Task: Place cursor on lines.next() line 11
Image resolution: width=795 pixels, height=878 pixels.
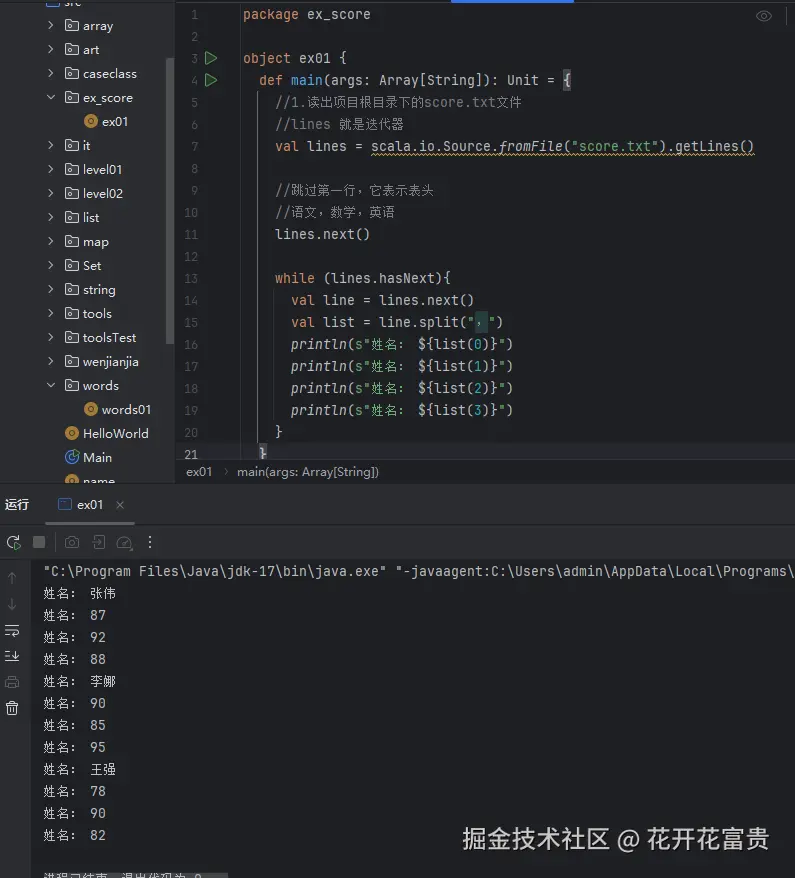Action: [x=322, y=234]
